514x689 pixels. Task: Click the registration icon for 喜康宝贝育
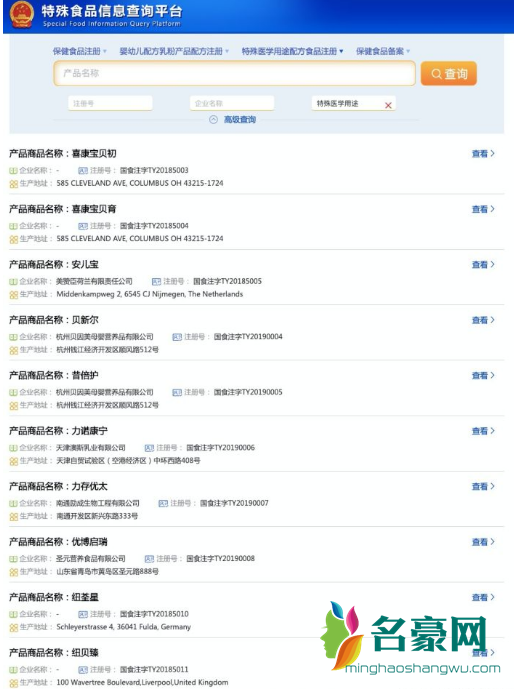(x=83, y=226)
